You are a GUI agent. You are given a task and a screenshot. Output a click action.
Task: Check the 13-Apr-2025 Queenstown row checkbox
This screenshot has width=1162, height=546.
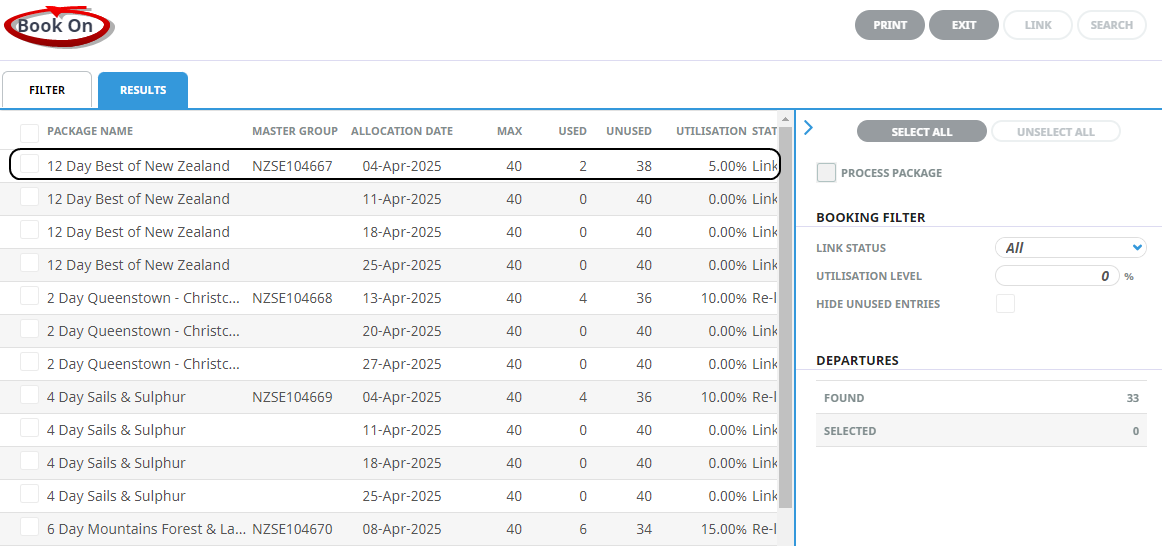point(30,297)
